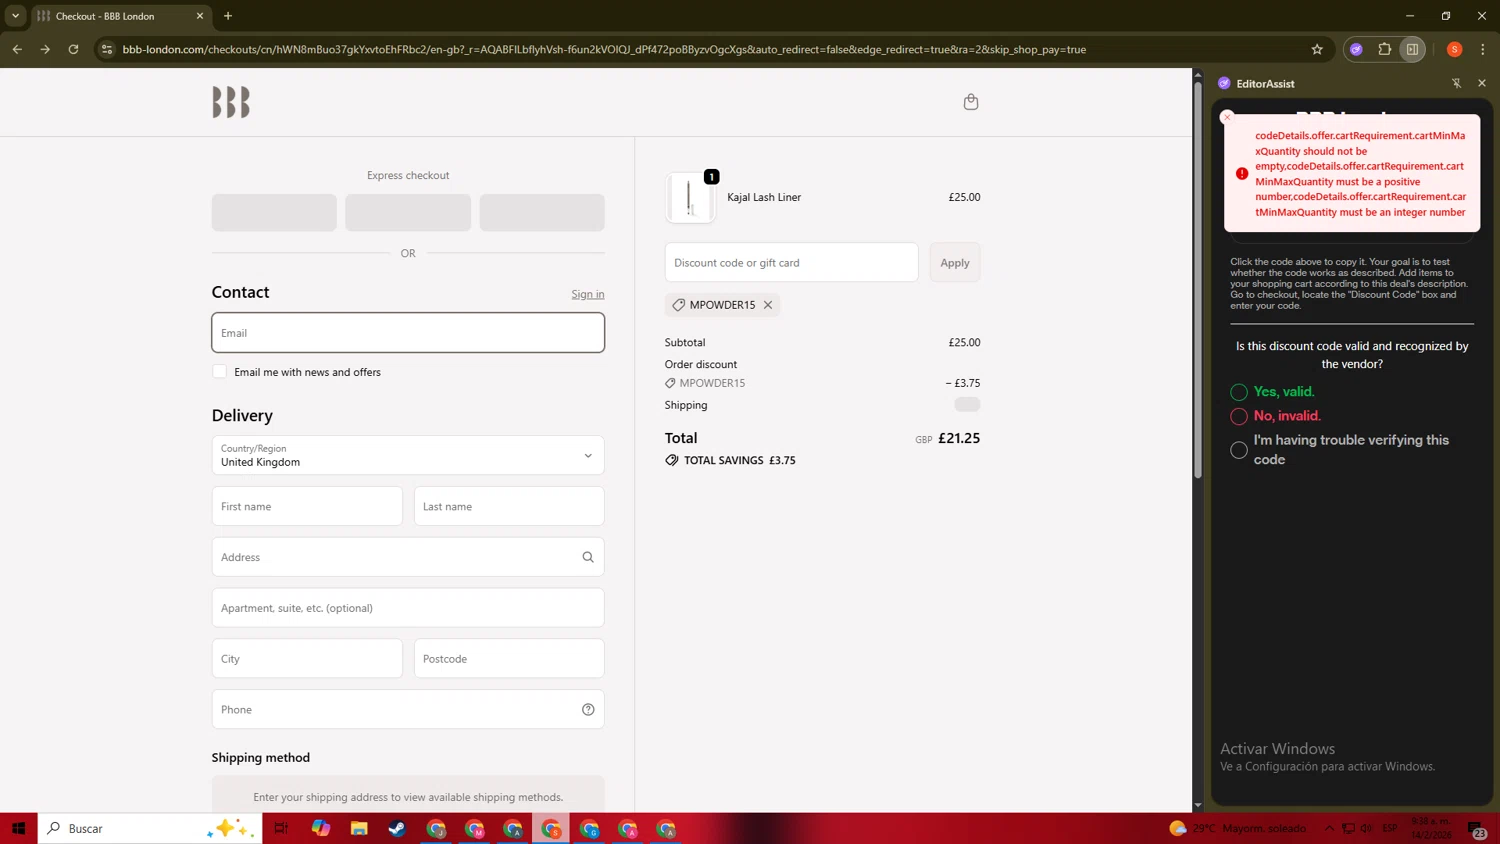The height and width of the screenshot is (844, 1500).
Task: Click the Windows taskbar search box
Action: point(150,828)
